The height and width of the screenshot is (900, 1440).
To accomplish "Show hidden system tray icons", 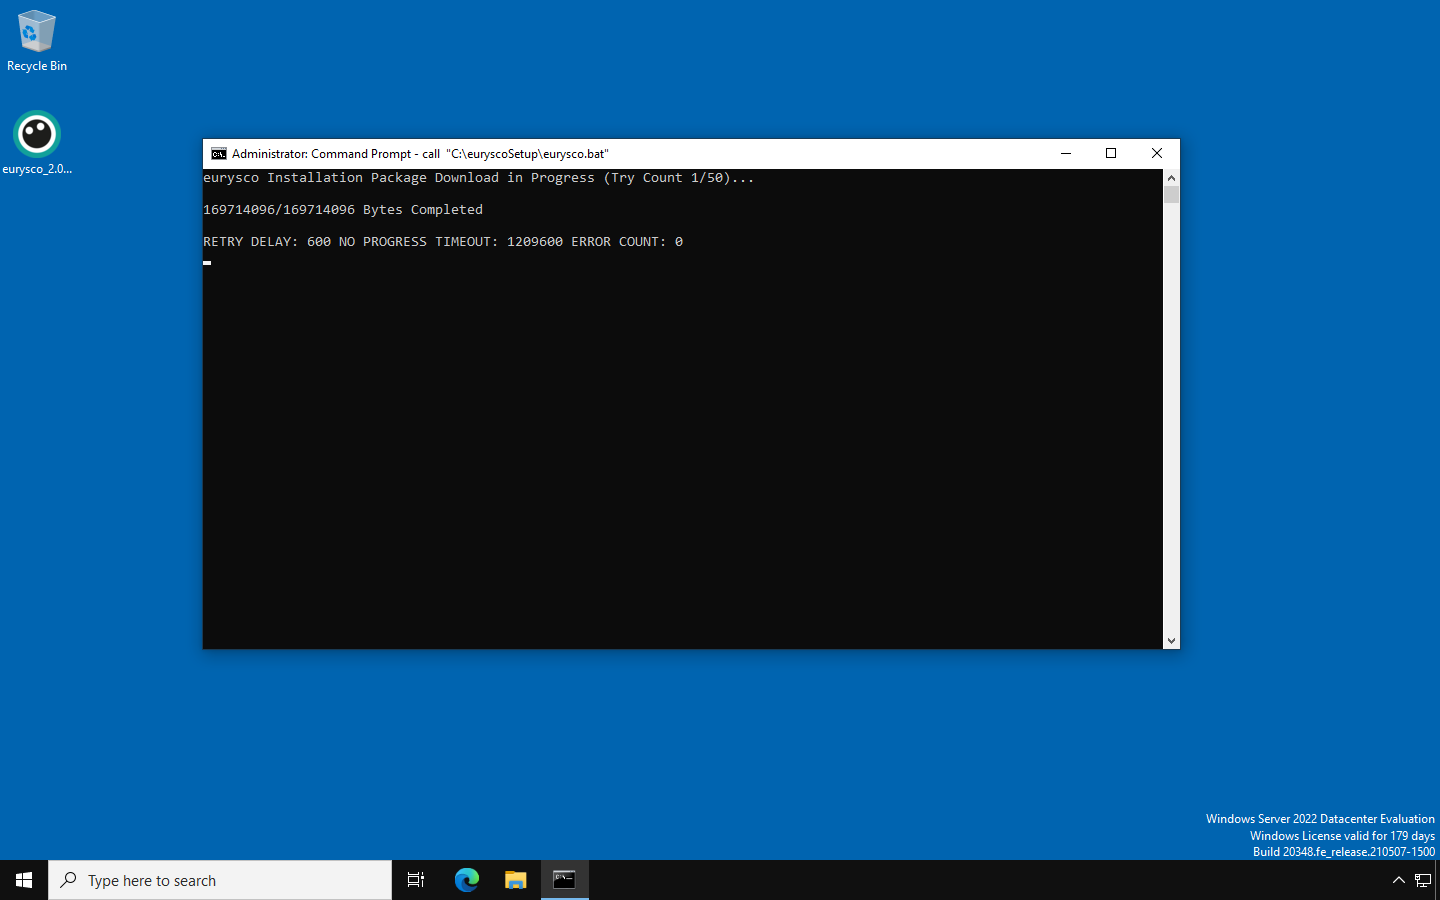I will pyautogui.click(x=1398, y=880).
